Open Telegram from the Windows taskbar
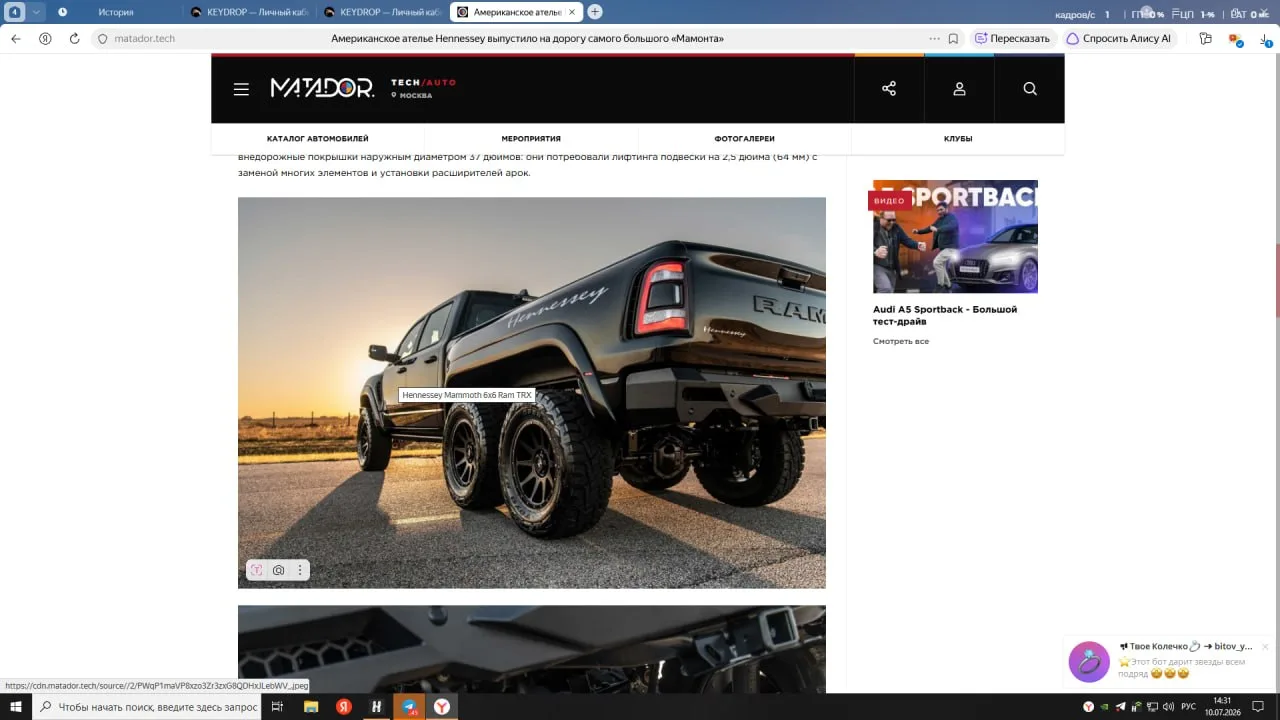This screenshot has width=1280, height=720. 409,706
